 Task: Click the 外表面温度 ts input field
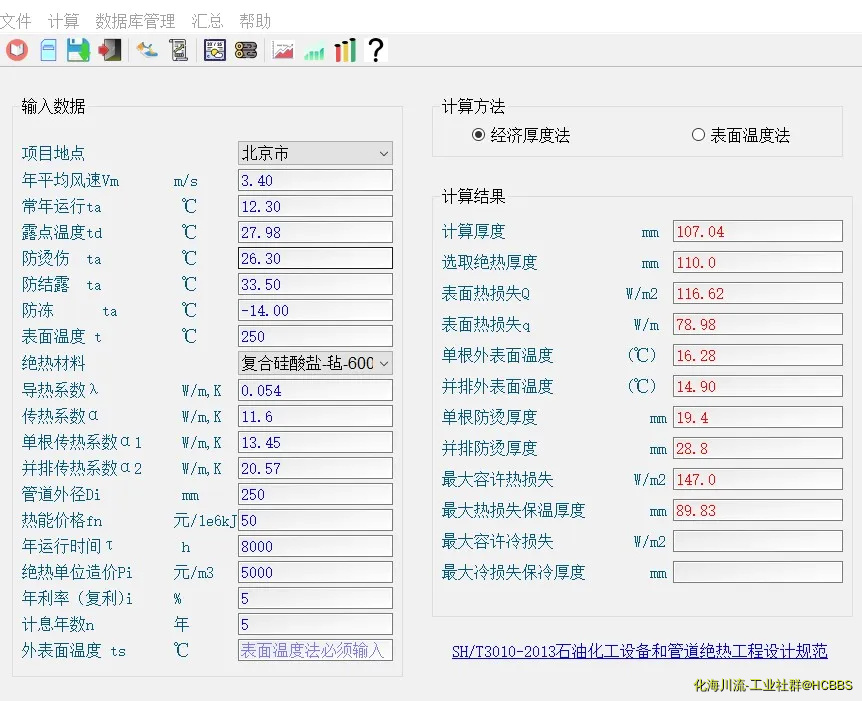(316, 650)
